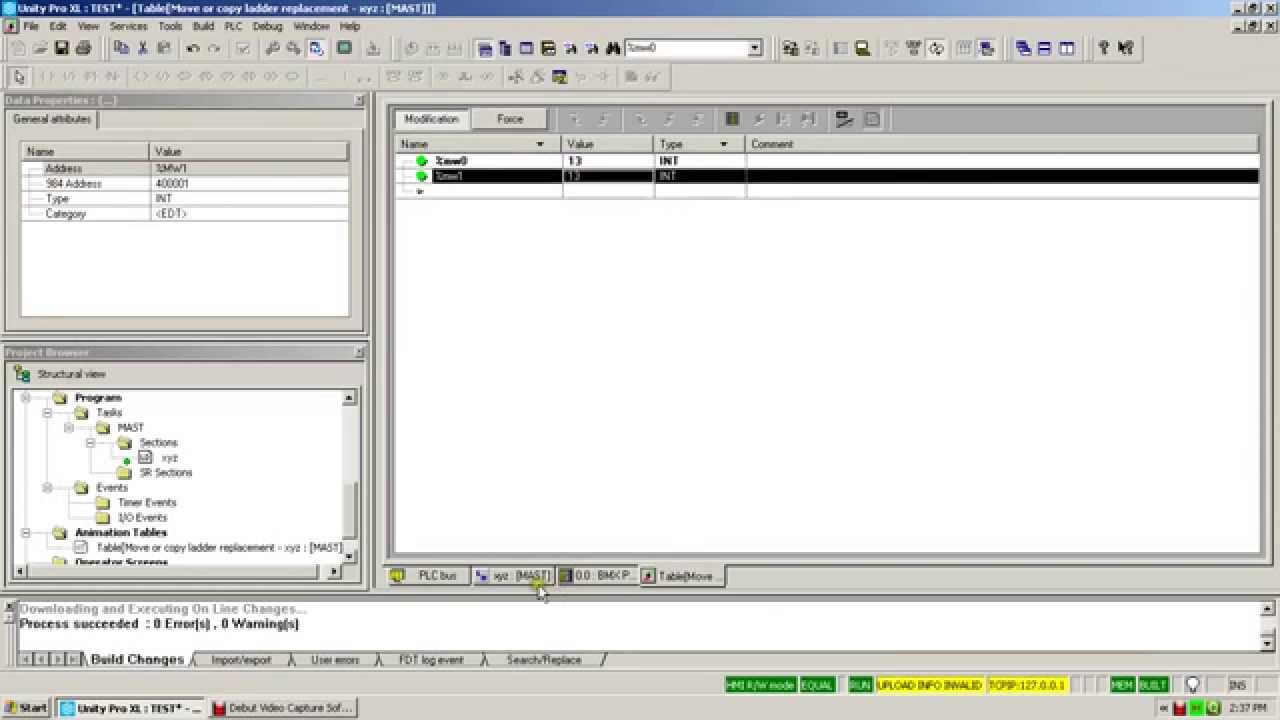Click the Build Changes wrench icon
This screenshot has height=720, width=1280.
pyautogui.click(x=272, y=48)
